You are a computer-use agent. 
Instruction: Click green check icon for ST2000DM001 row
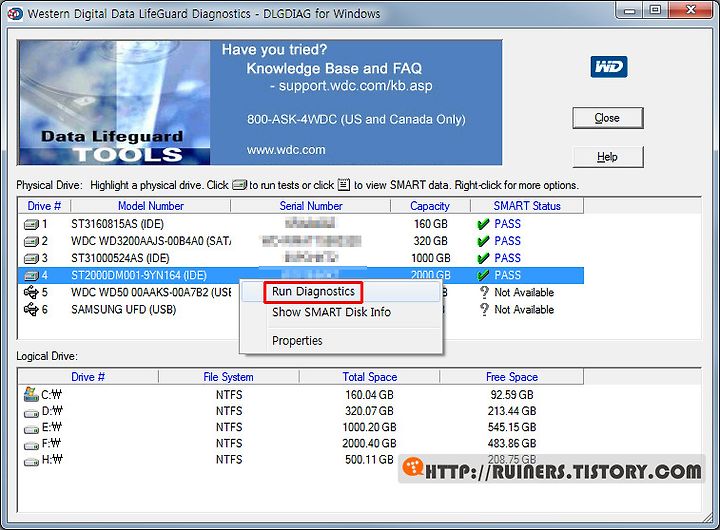(483, 275)
